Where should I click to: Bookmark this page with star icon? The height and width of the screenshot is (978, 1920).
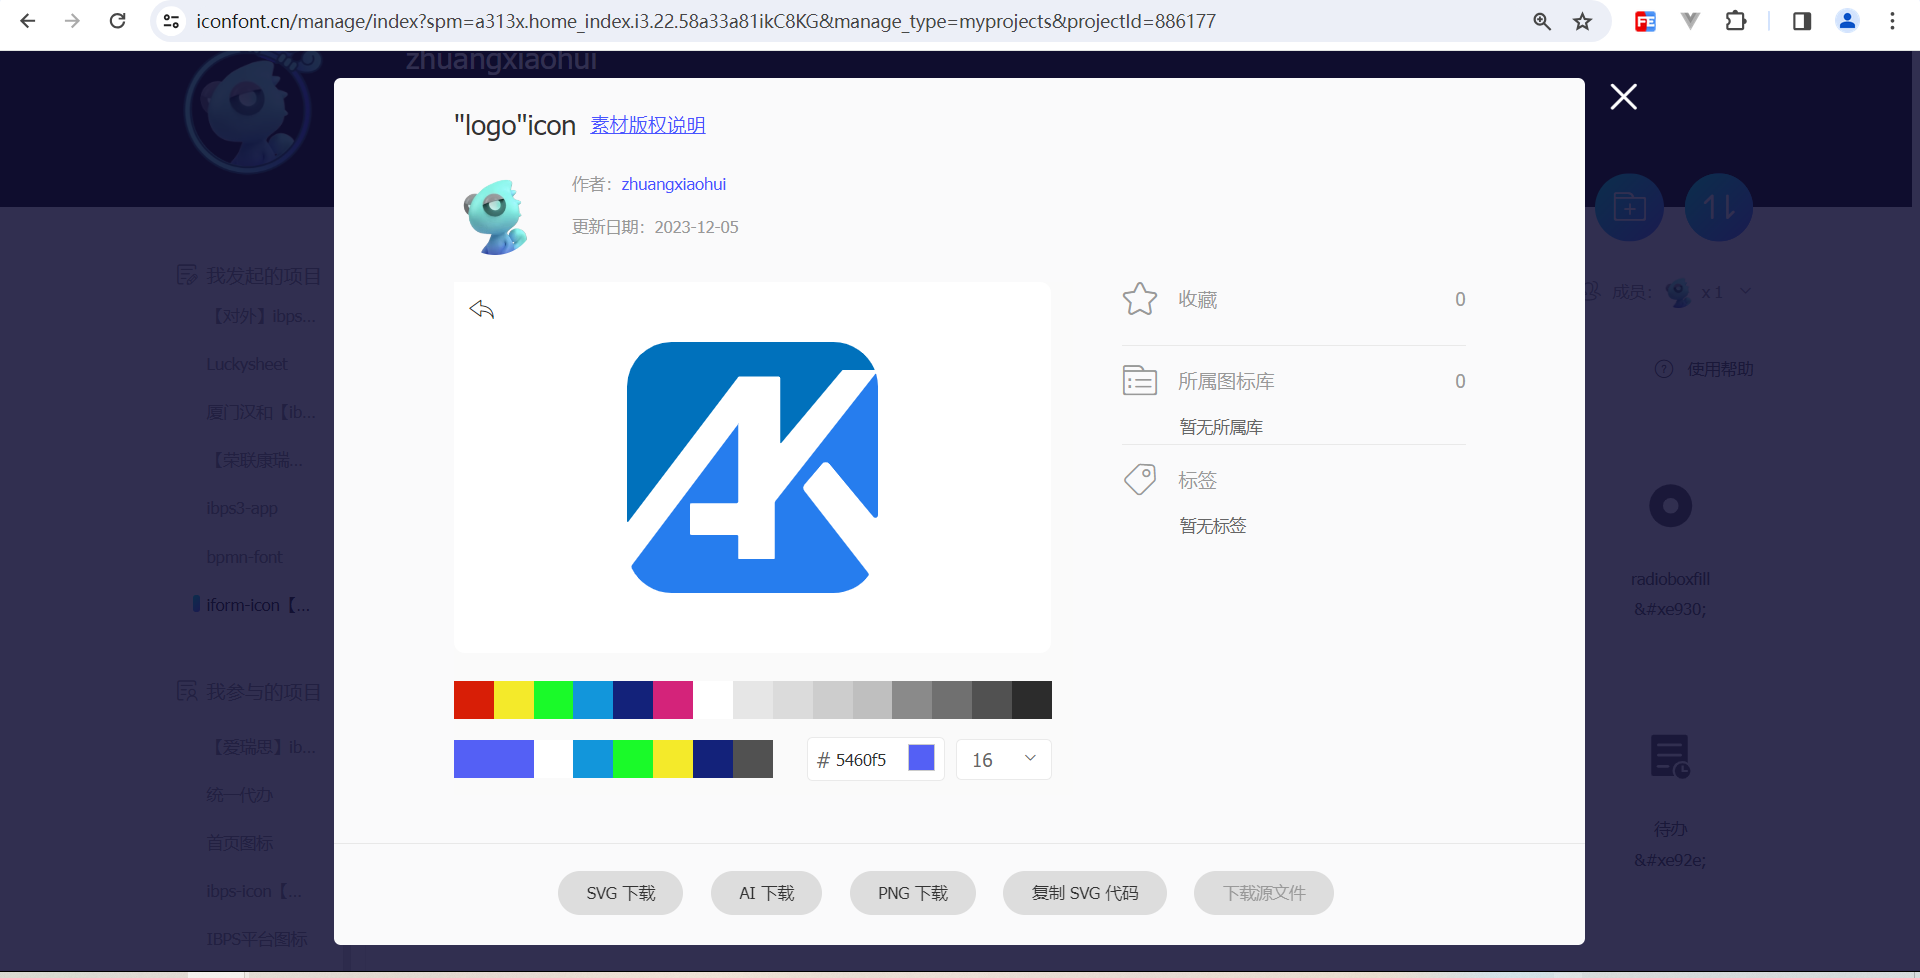(x=1582, y=21)
